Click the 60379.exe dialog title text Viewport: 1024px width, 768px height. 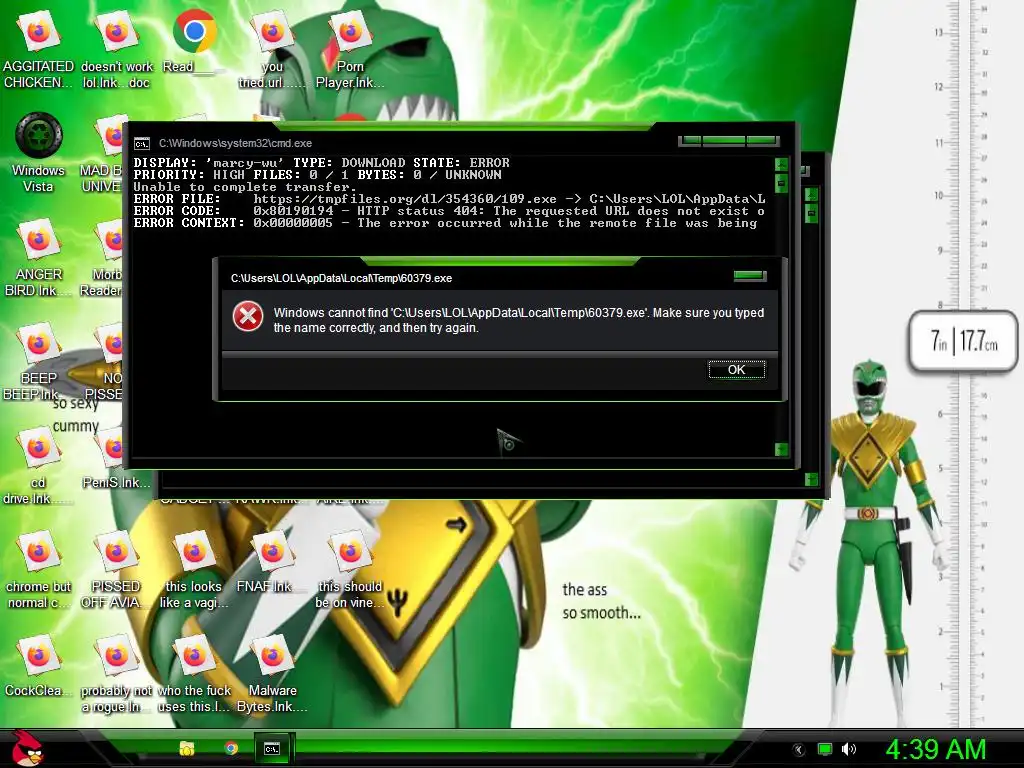[x=341, y=278]
